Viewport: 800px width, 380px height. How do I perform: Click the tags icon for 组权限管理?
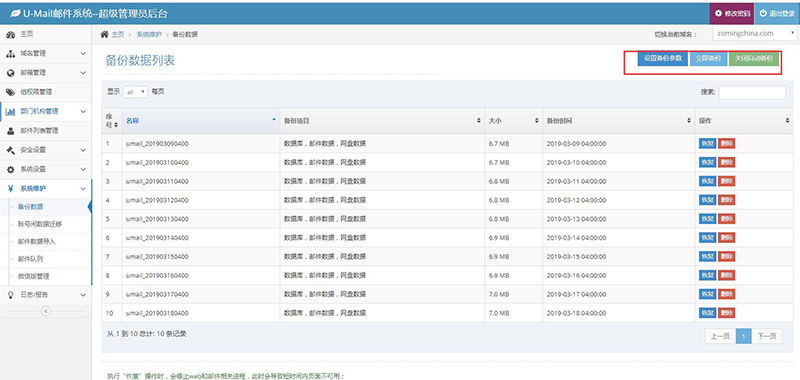(10, 92)
